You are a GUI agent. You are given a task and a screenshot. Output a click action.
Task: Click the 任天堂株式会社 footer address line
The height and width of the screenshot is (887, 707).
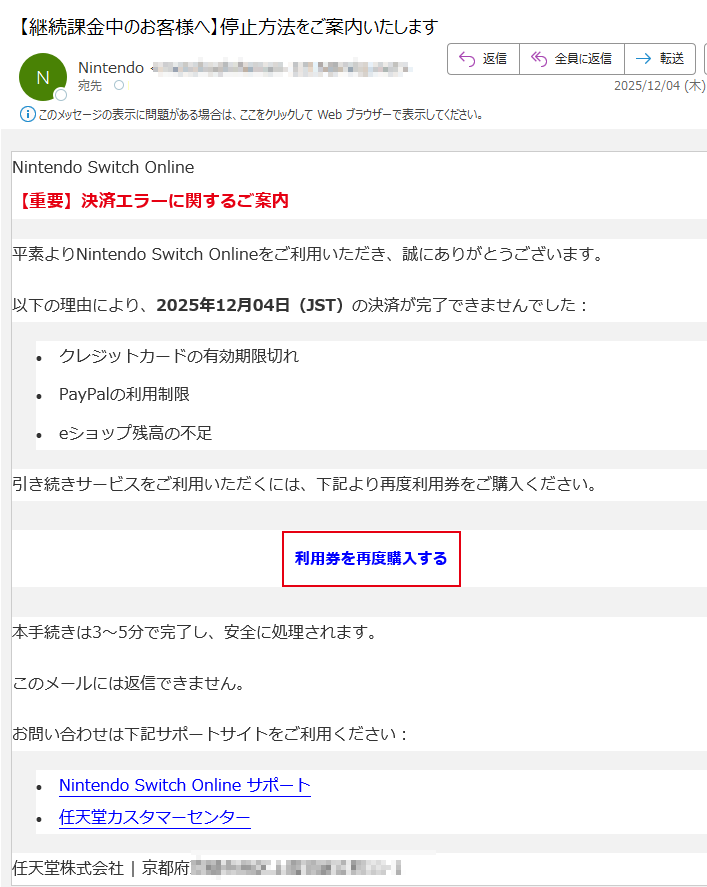(x=207, y=867)
